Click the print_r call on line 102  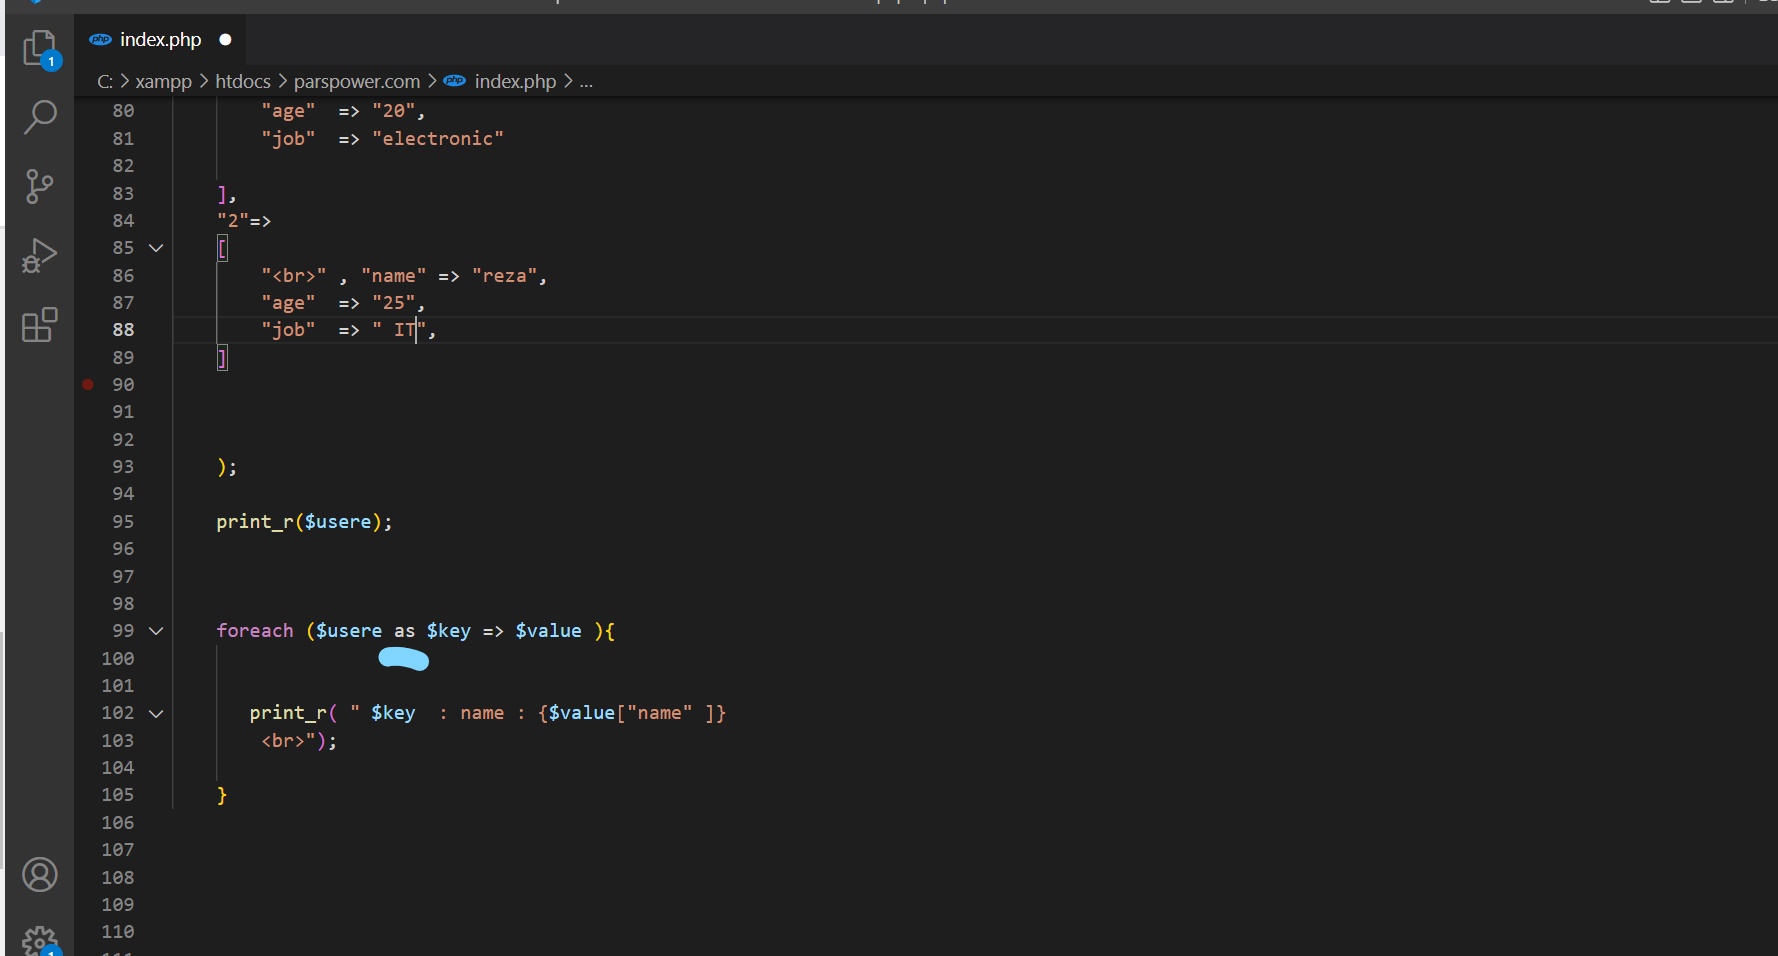[288, 713]
